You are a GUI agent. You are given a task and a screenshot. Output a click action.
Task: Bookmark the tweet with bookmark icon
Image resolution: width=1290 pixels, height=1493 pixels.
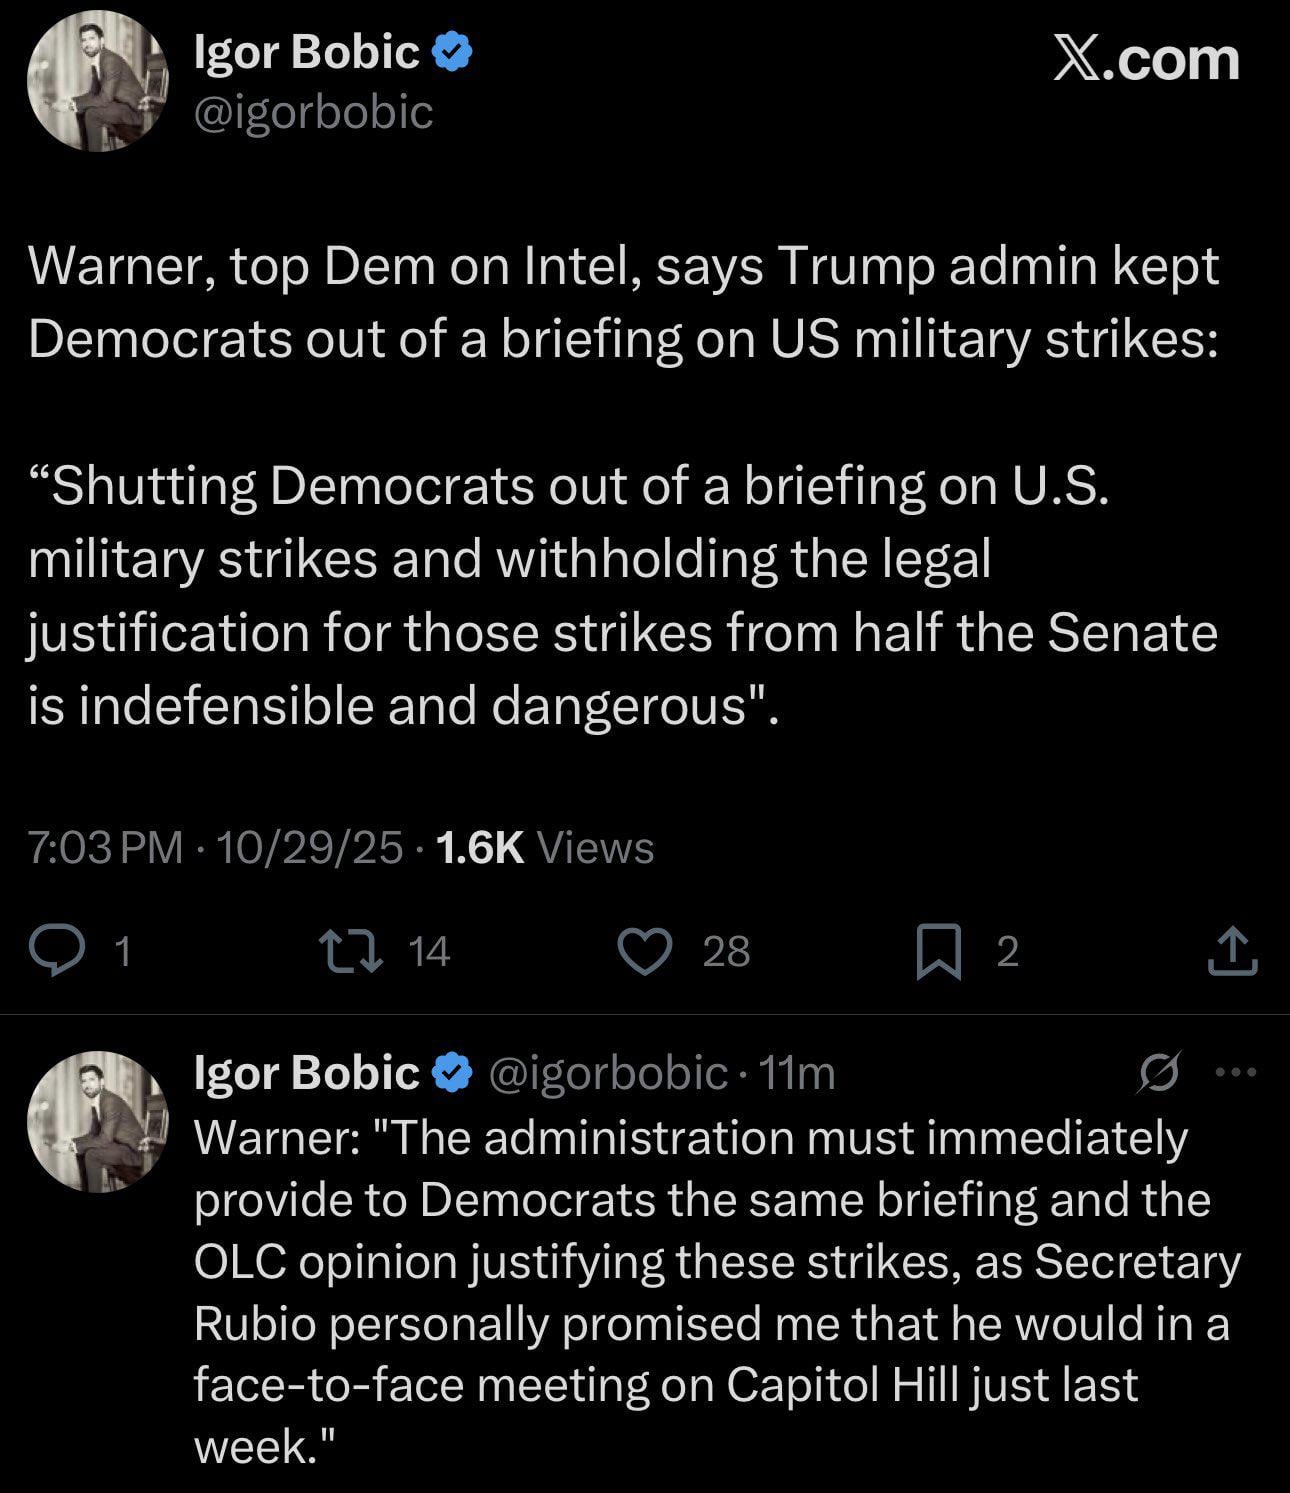pyautogui.click(x=939, y=951)
